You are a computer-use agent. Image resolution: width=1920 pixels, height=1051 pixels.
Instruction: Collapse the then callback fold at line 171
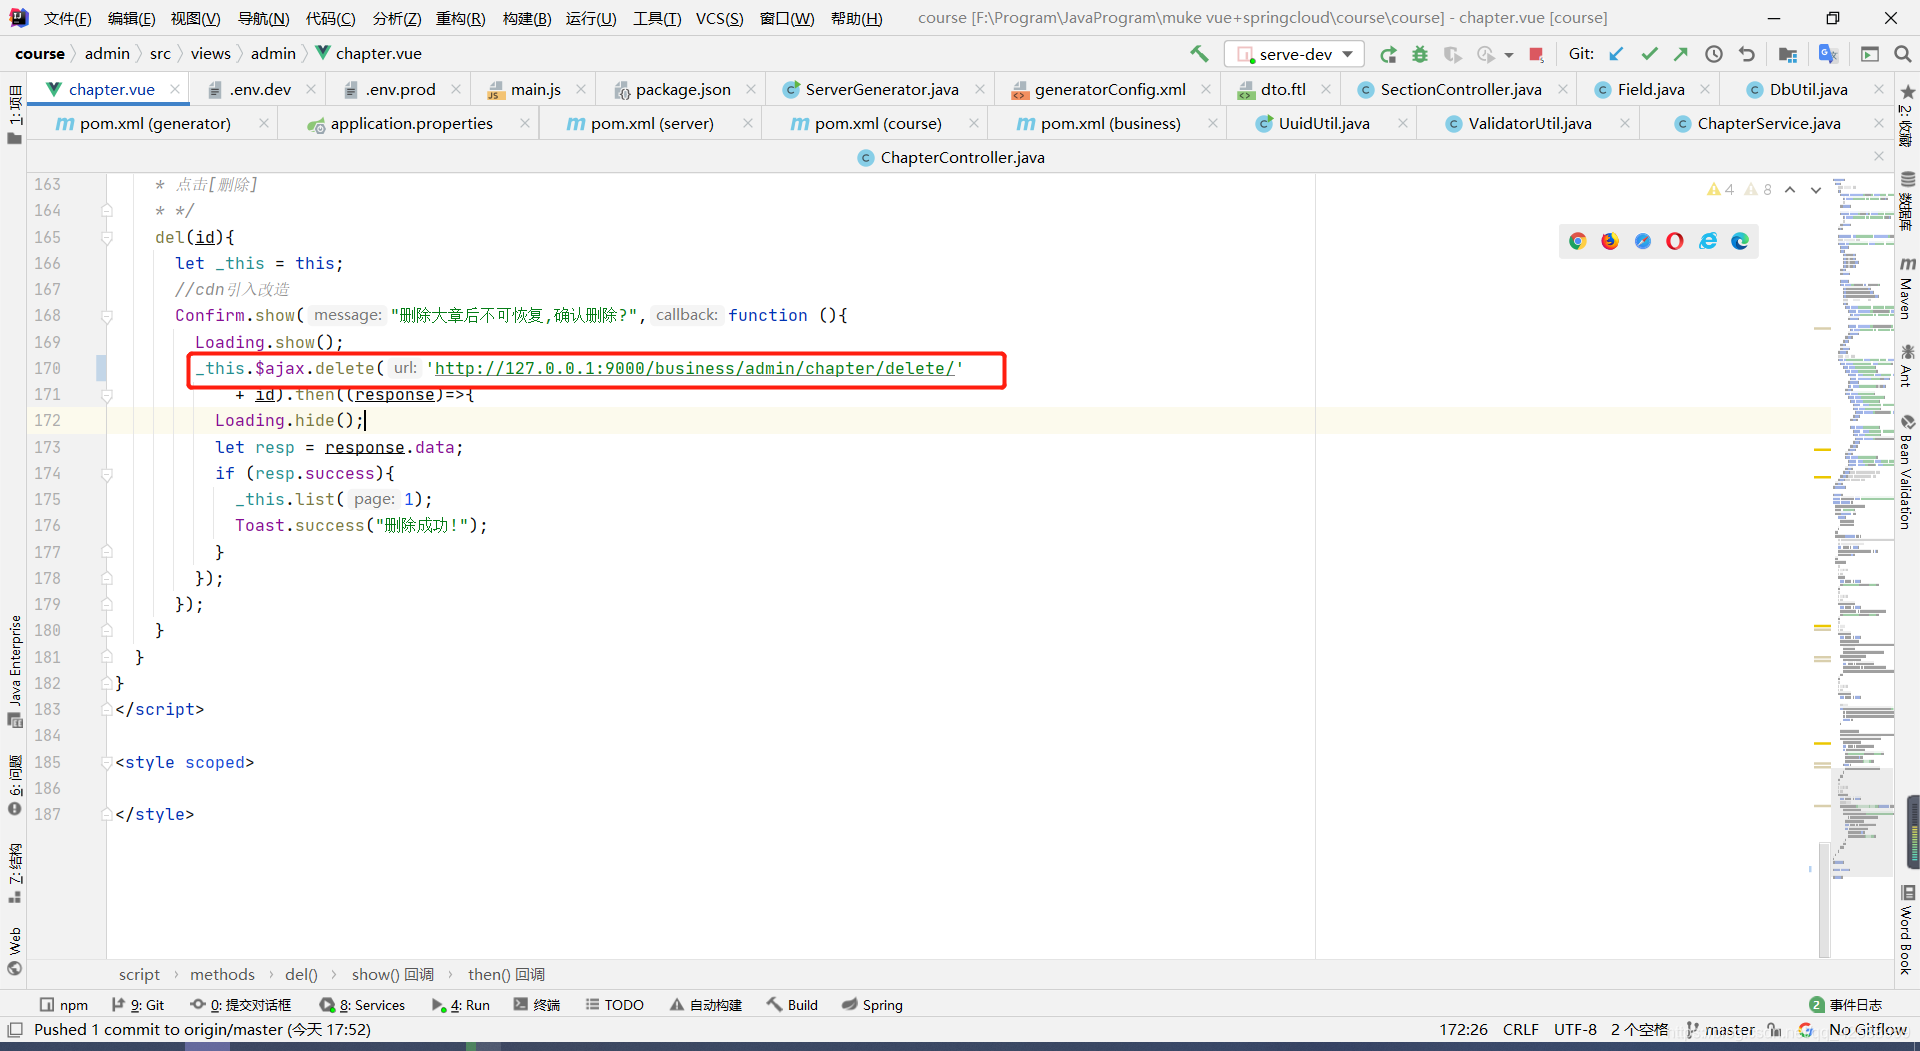(106, 395)
